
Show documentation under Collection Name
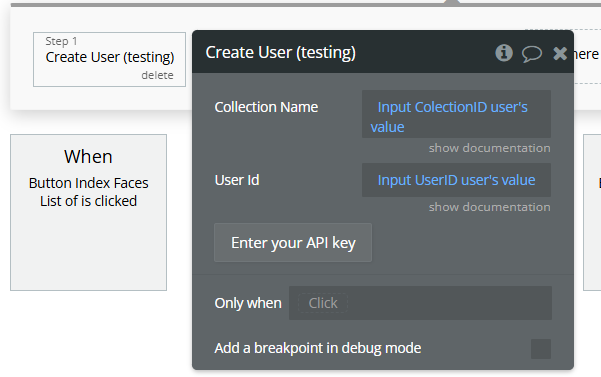489,148
